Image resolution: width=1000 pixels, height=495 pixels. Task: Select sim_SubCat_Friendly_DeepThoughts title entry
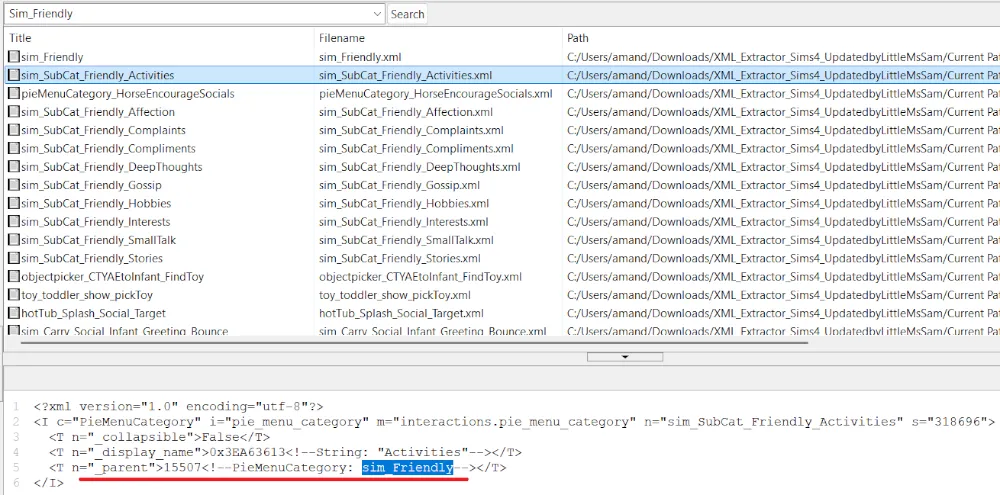112,167
